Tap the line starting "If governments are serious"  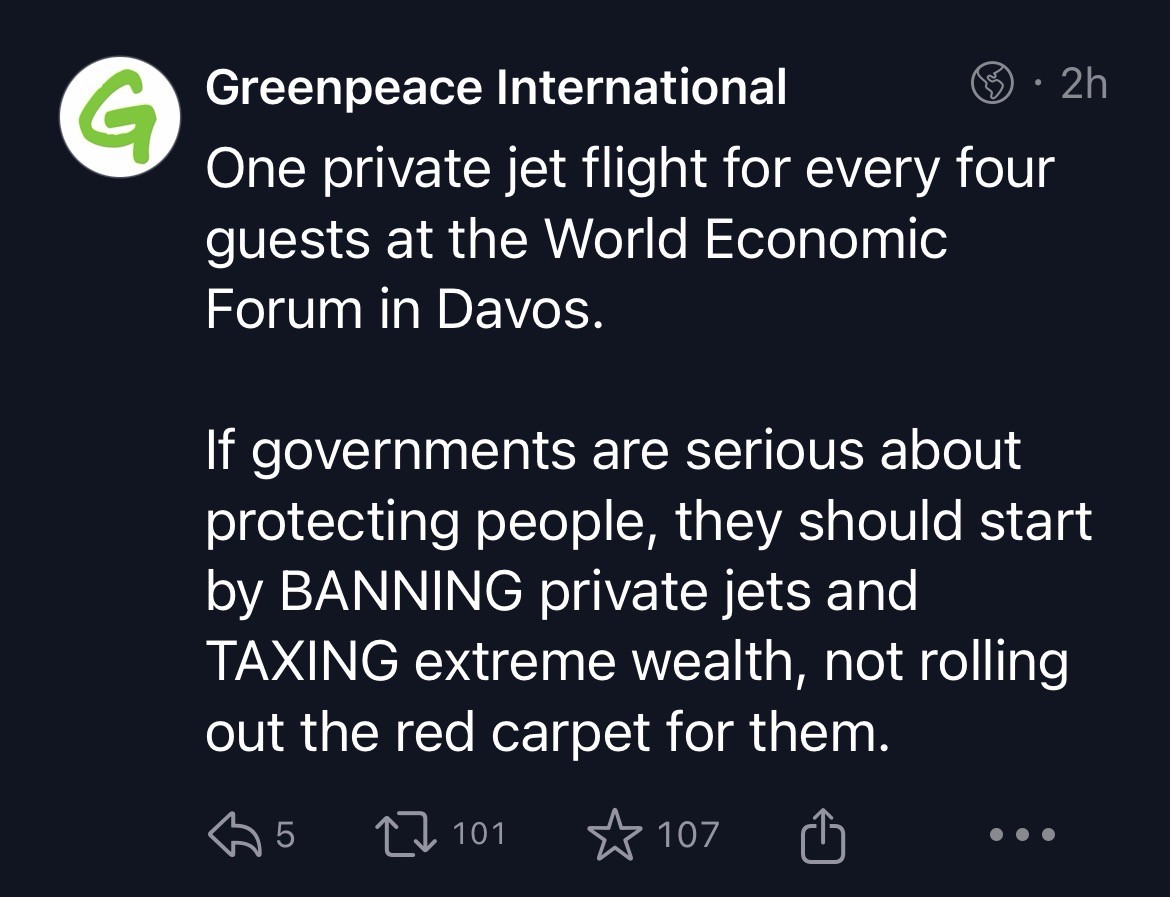click(x=612, y=451)
